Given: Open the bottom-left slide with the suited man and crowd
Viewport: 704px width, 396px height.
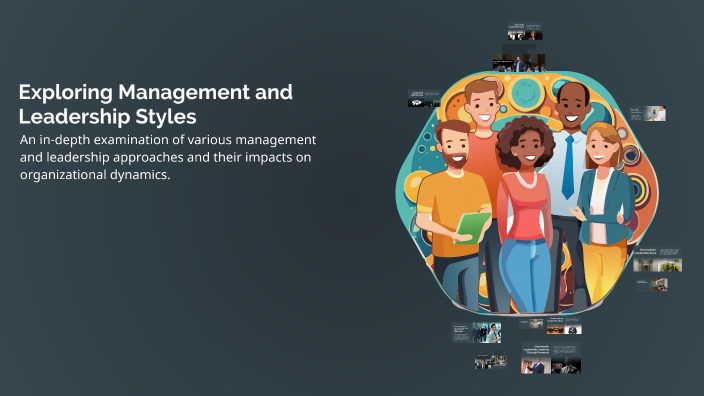Looking at the screenshot, I should pos(491,361).
